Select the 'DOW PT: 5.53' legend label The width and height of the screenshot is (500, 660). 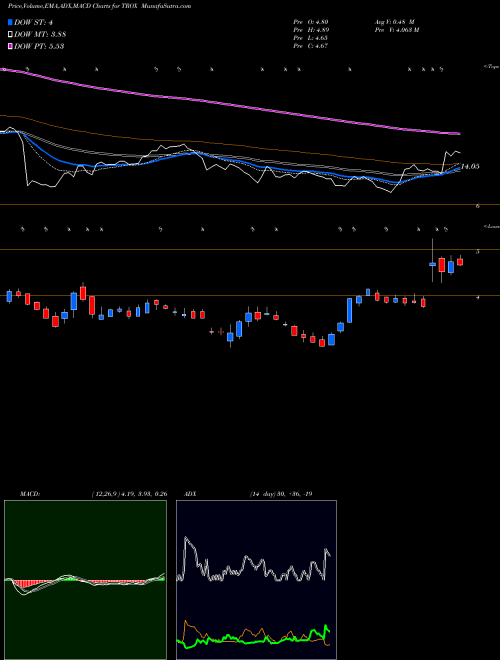pos(39,46)
